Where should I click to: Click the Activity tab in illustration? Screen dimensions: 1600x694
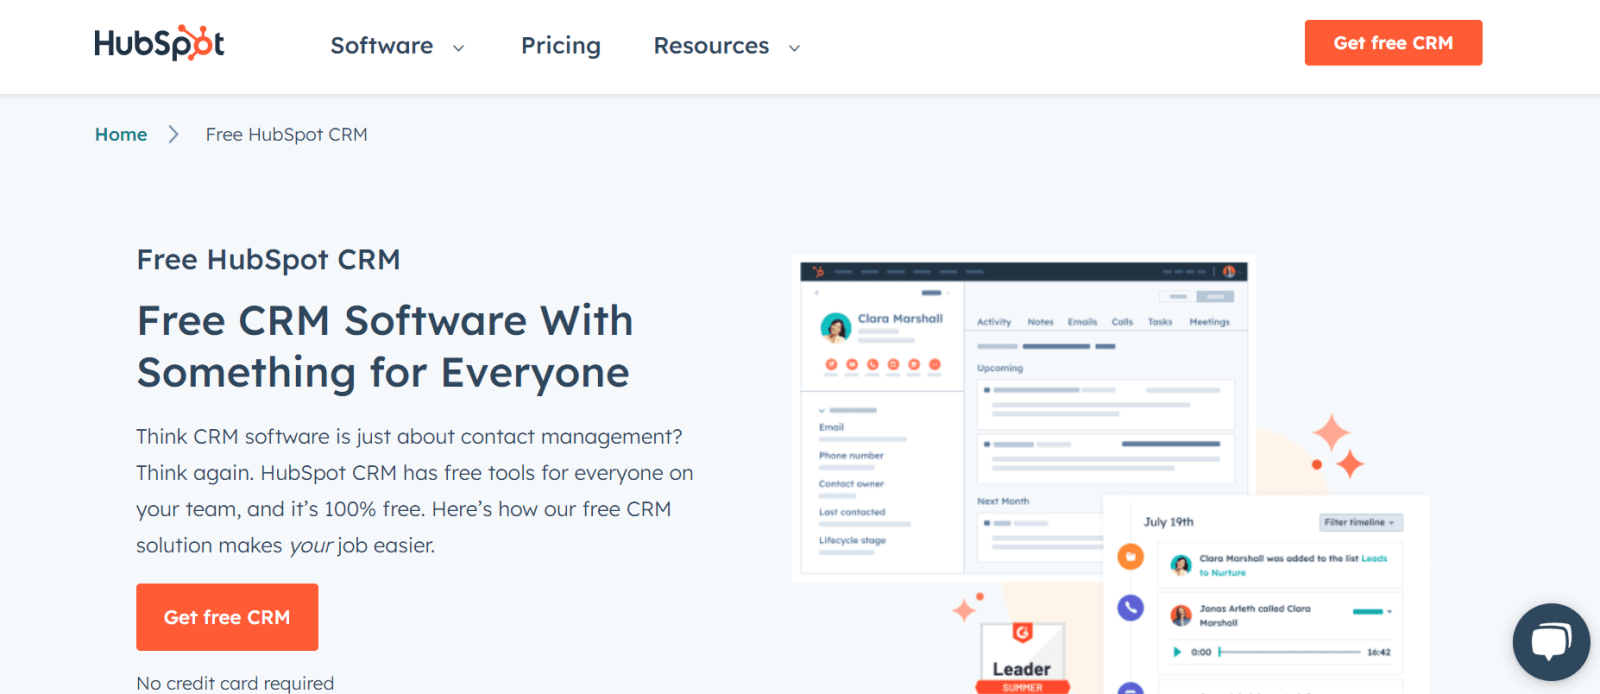tap(994, 322)
